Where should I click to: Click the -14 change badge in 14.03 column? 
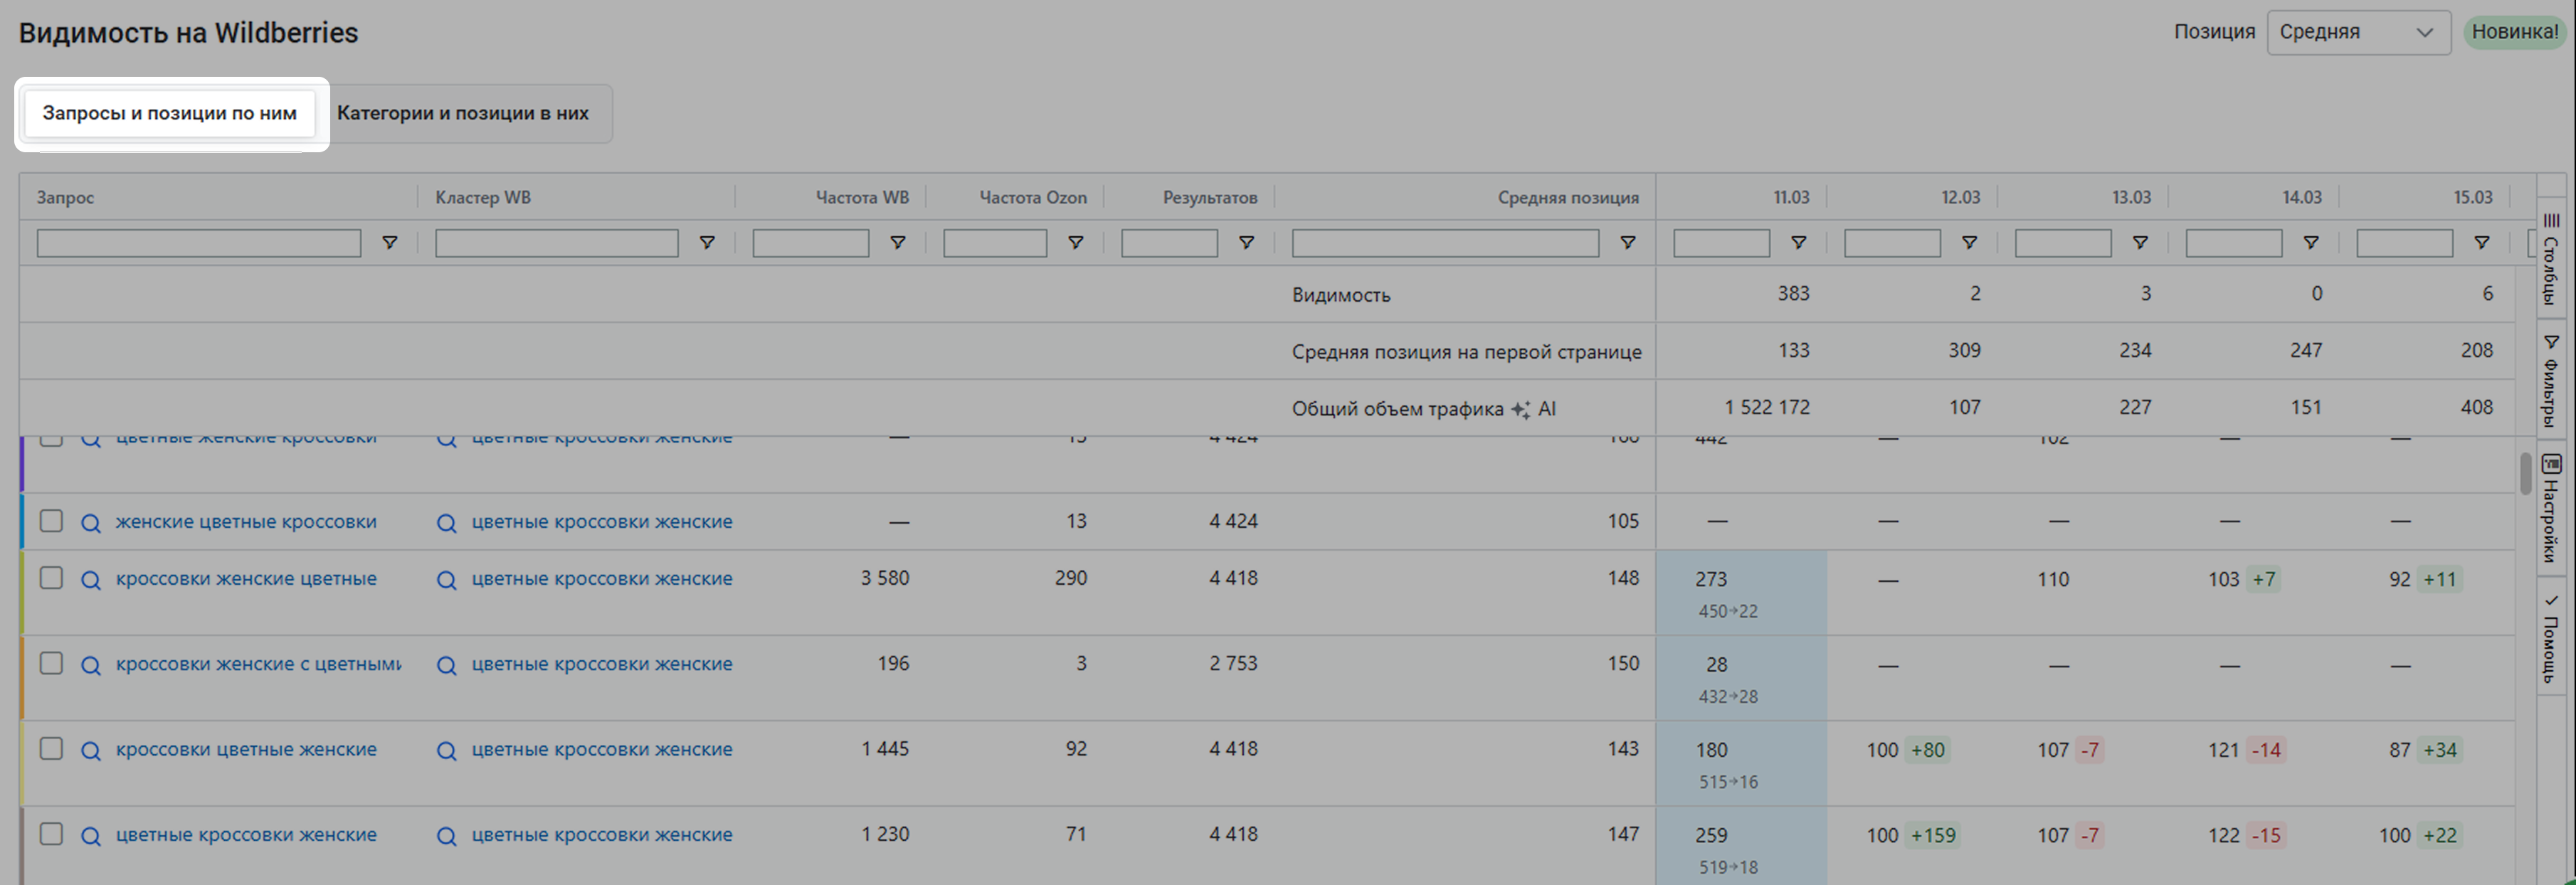(2266, 751)
